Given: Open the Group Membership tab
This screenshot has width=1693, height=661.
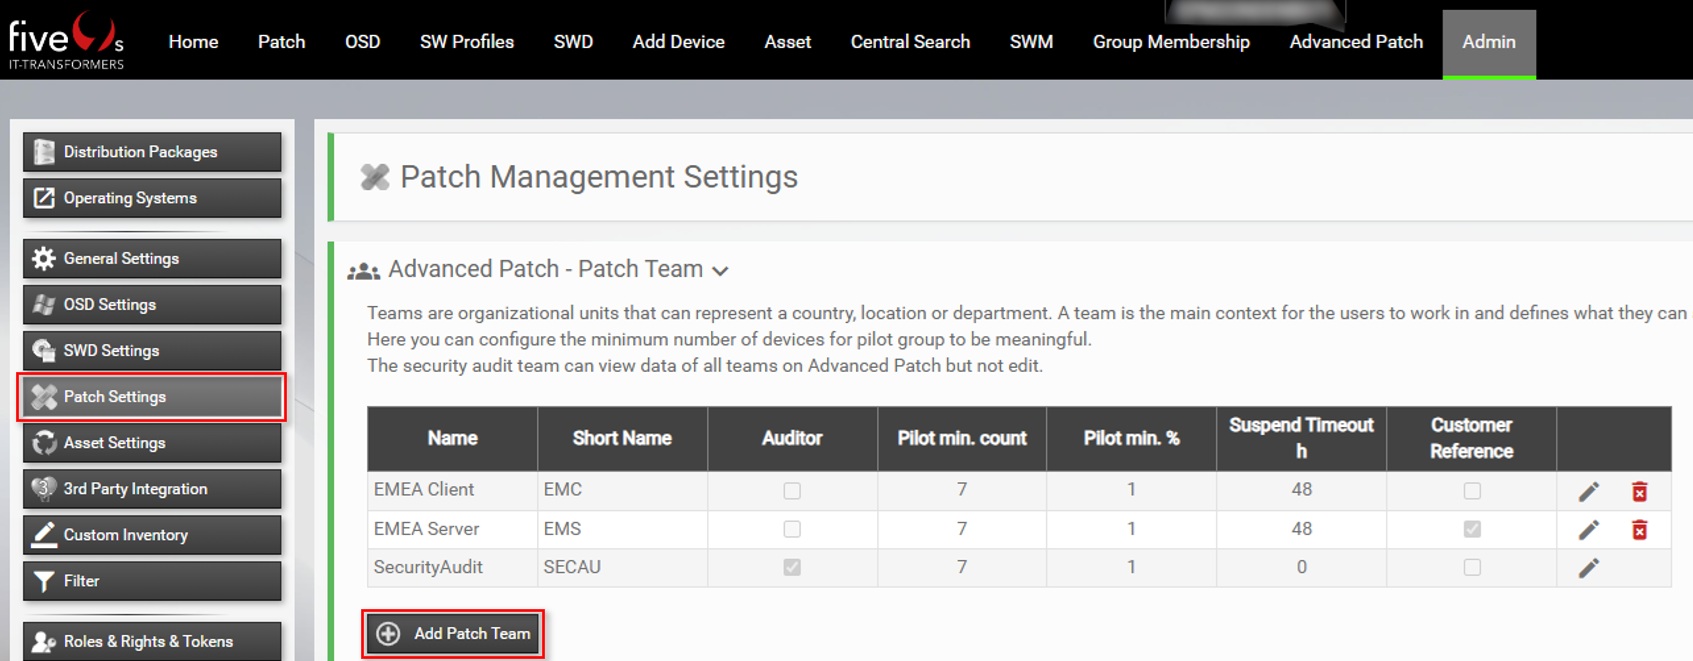Looking at the screenshot, I should pos(1170,42).
